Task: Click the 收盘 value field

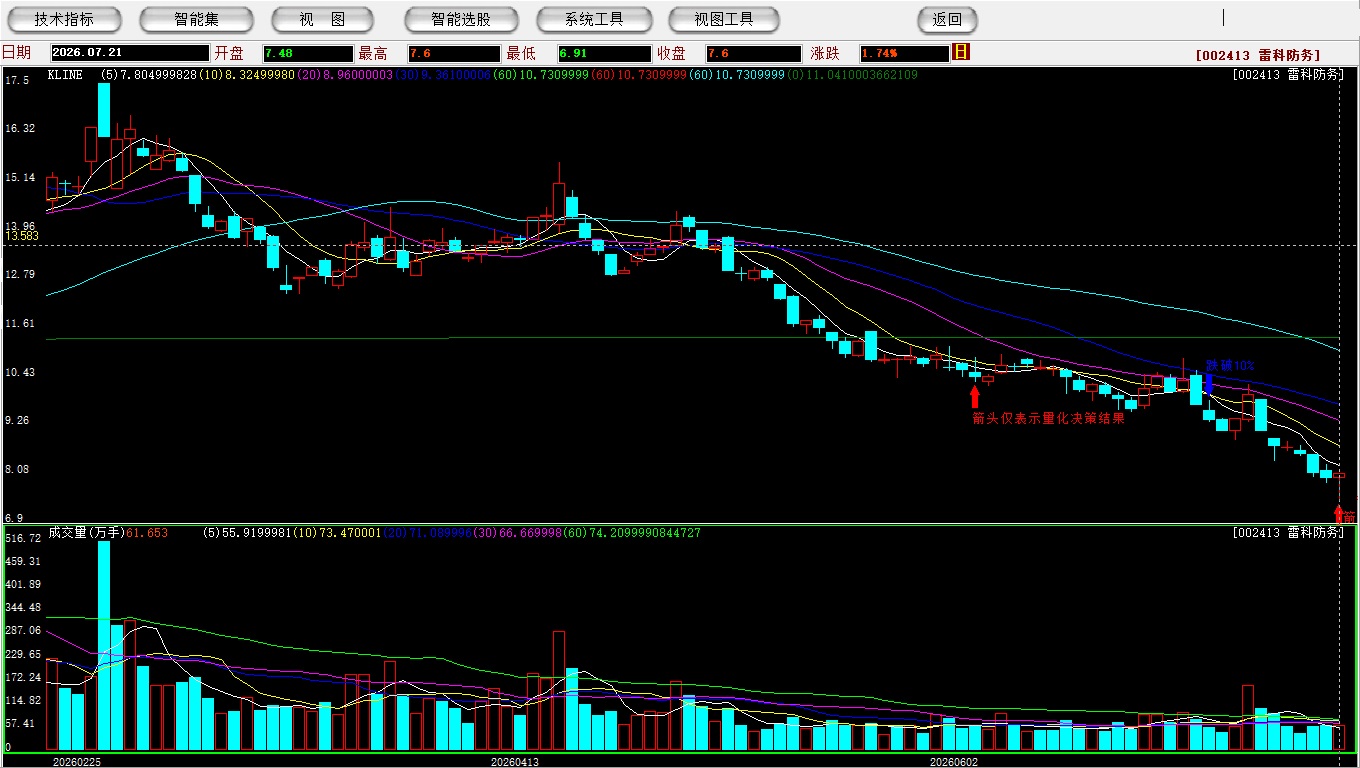Action: click(x=753, y=53)
